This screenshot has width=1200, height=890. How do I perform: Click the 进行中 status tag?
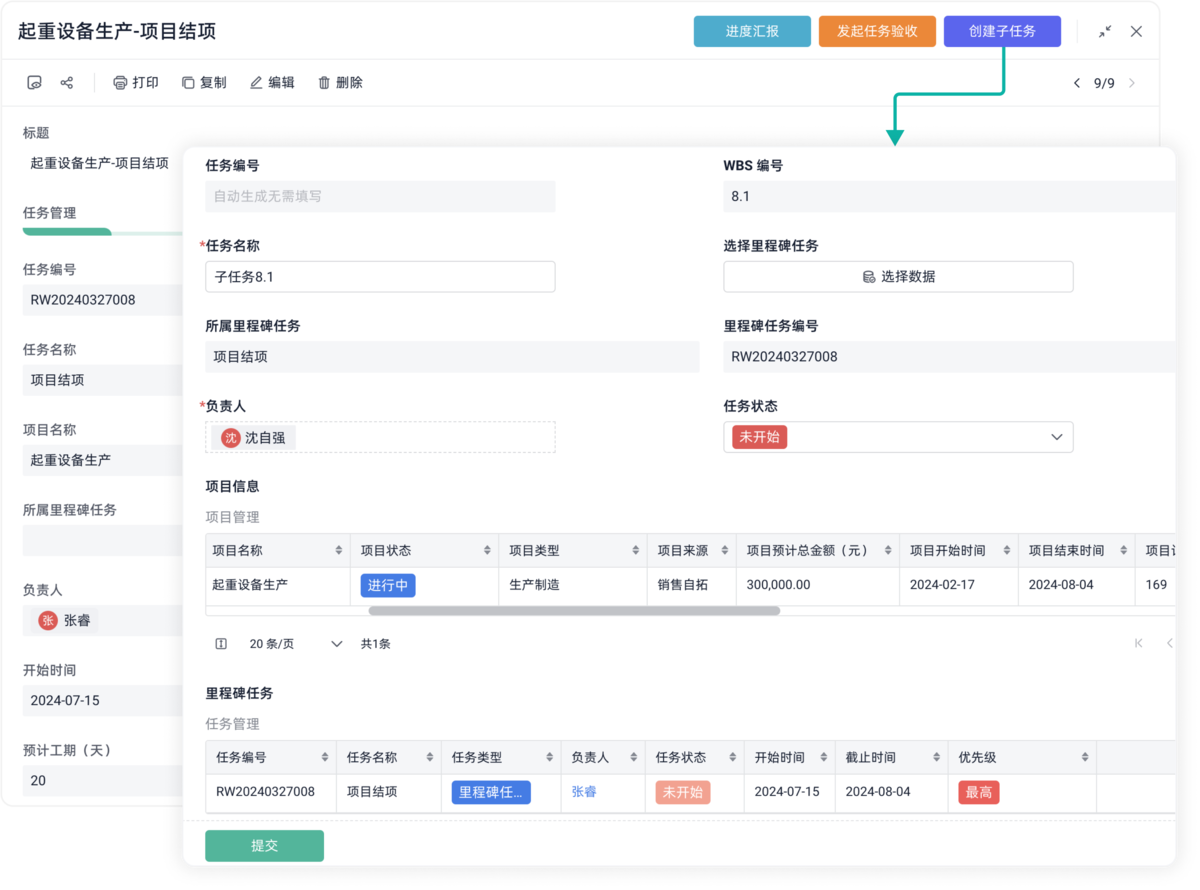pyautogui.click(x=388, y=585)
